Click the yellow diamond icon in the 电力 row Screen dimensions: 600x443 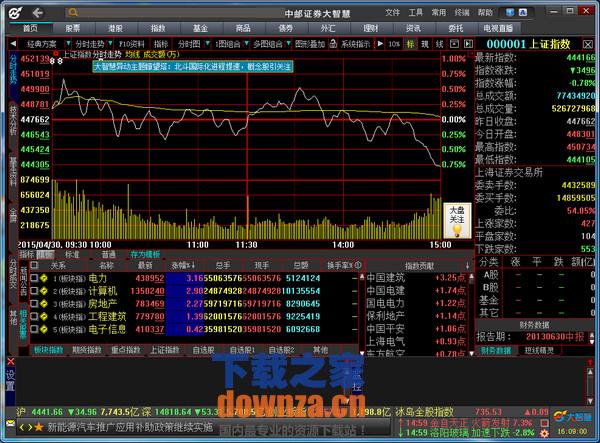44,278
